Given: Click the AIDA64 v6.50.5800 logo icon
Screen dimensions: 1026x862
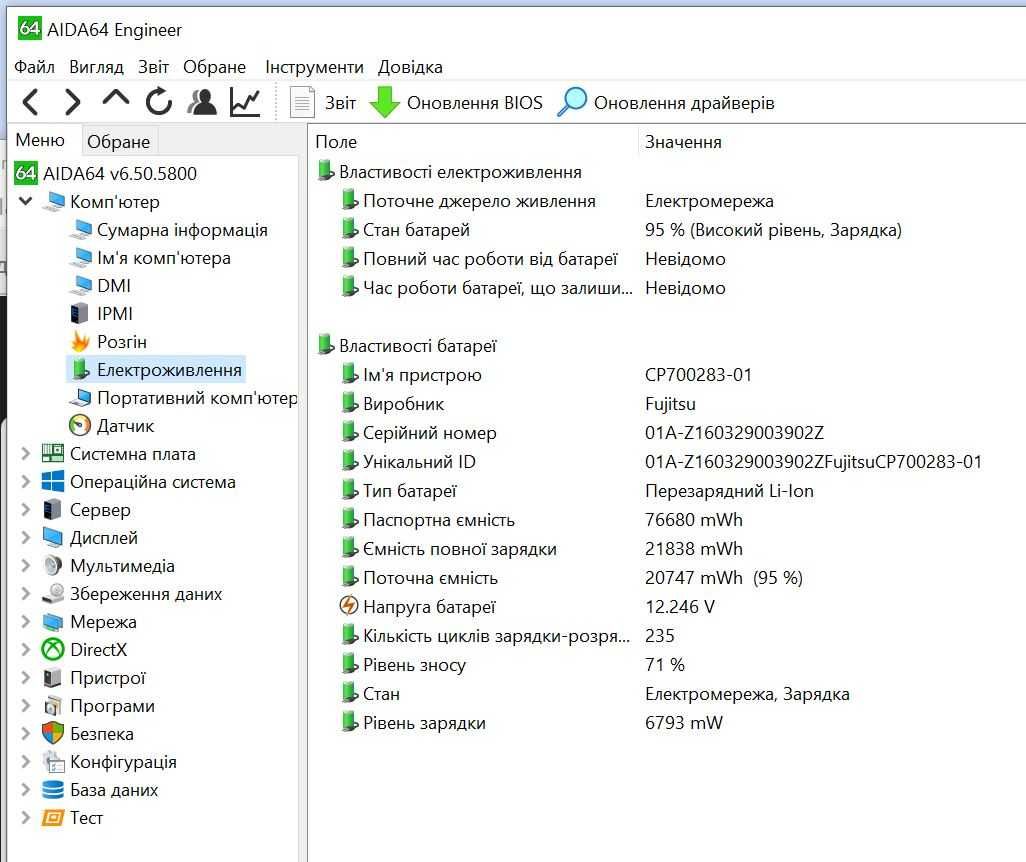Looking at the screenshot, I should (26, 173).
